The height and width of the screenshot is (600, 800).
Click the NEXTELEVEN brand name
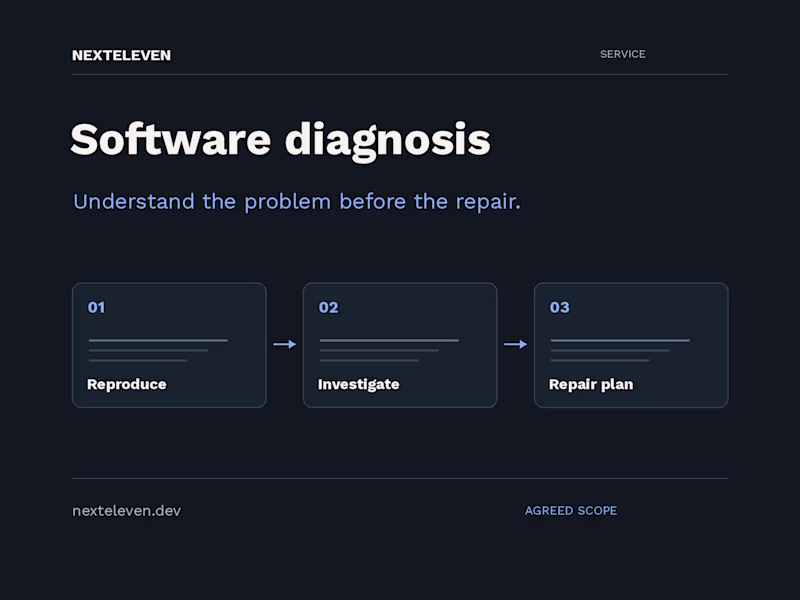click(121, 55)
